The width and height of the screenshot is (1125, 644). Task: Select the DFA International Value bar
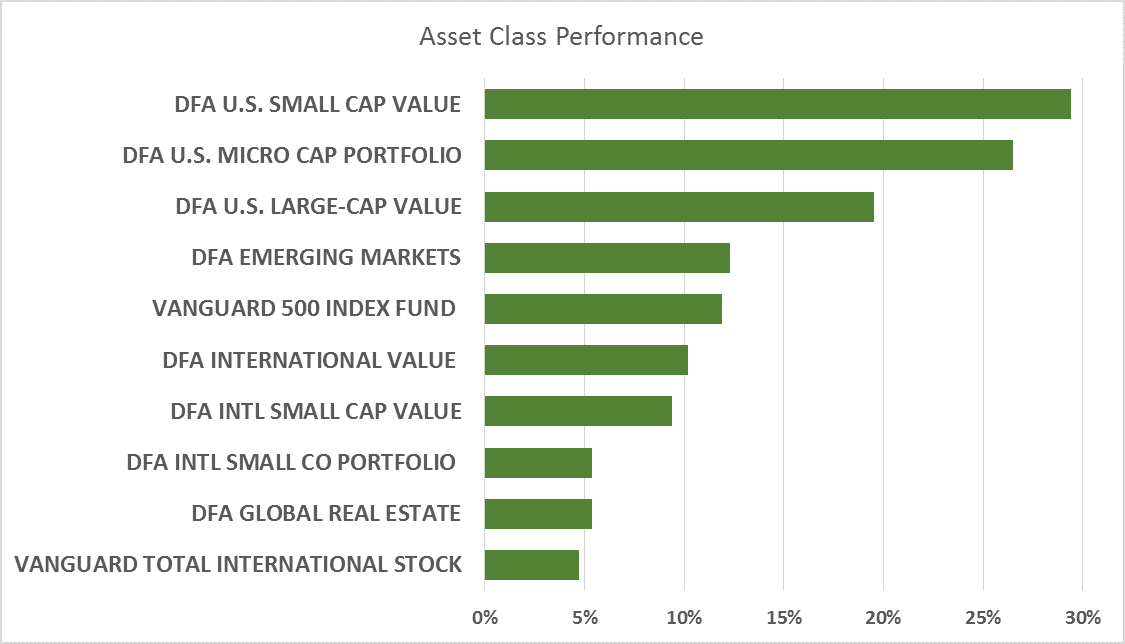tap(586, 360)
